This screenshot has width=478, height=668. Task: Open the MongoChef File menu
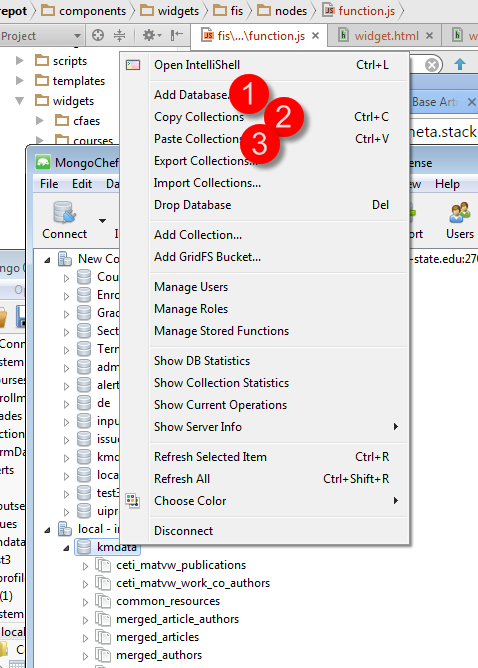(x=49, y=184)
